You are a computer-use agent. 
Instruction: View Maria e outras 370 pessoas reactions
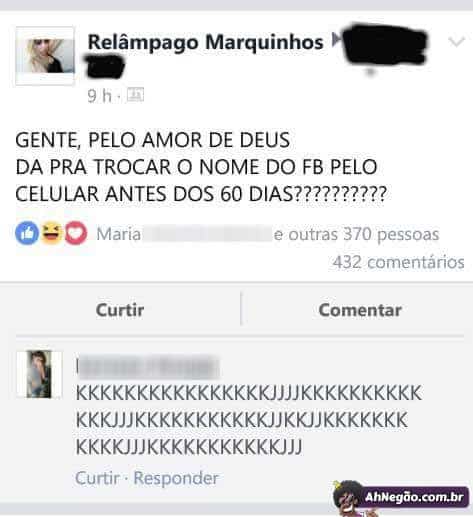pos(267,234)
